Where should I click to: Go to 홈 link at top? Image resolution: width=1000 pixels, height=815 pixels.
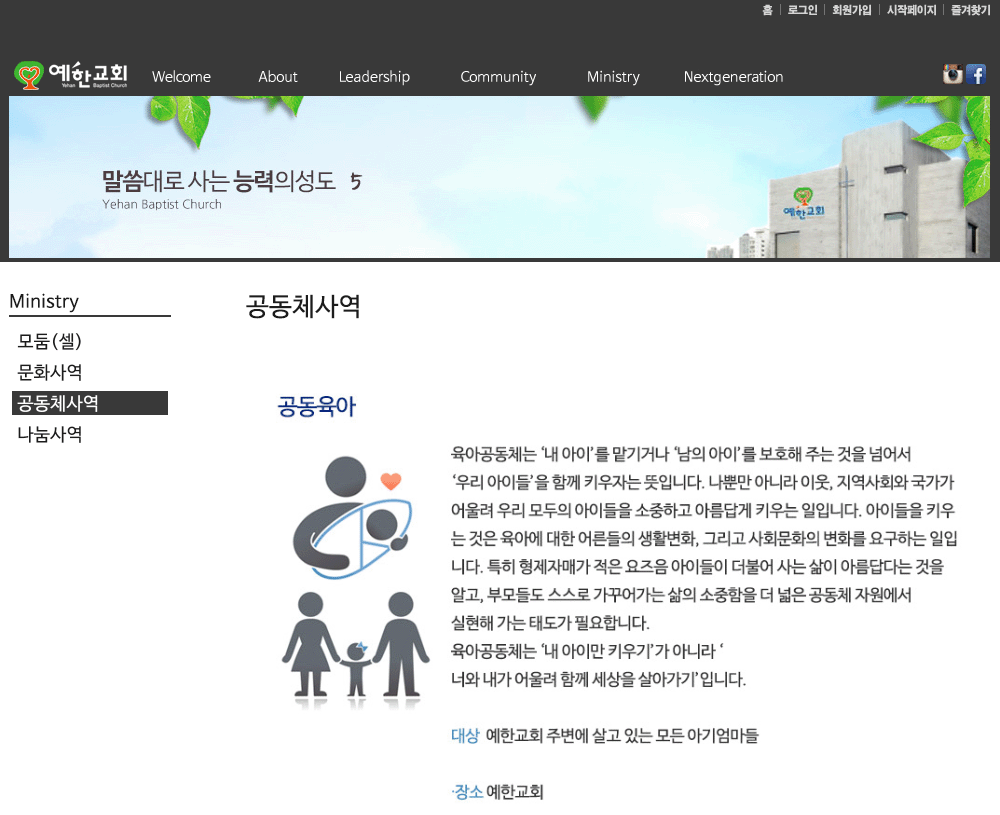(767, 10)
